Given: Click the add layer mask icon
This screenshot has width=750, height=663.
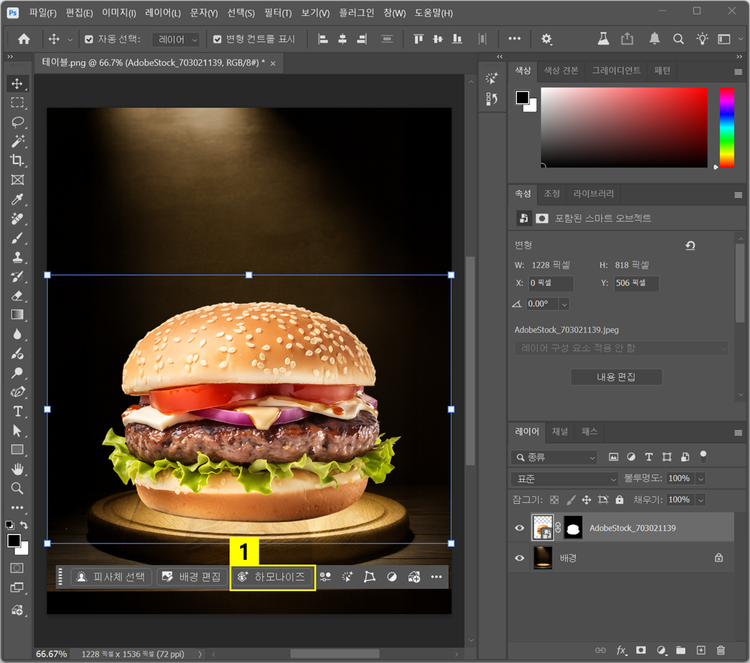Looking at the screenshot, I should coord(641,650).
